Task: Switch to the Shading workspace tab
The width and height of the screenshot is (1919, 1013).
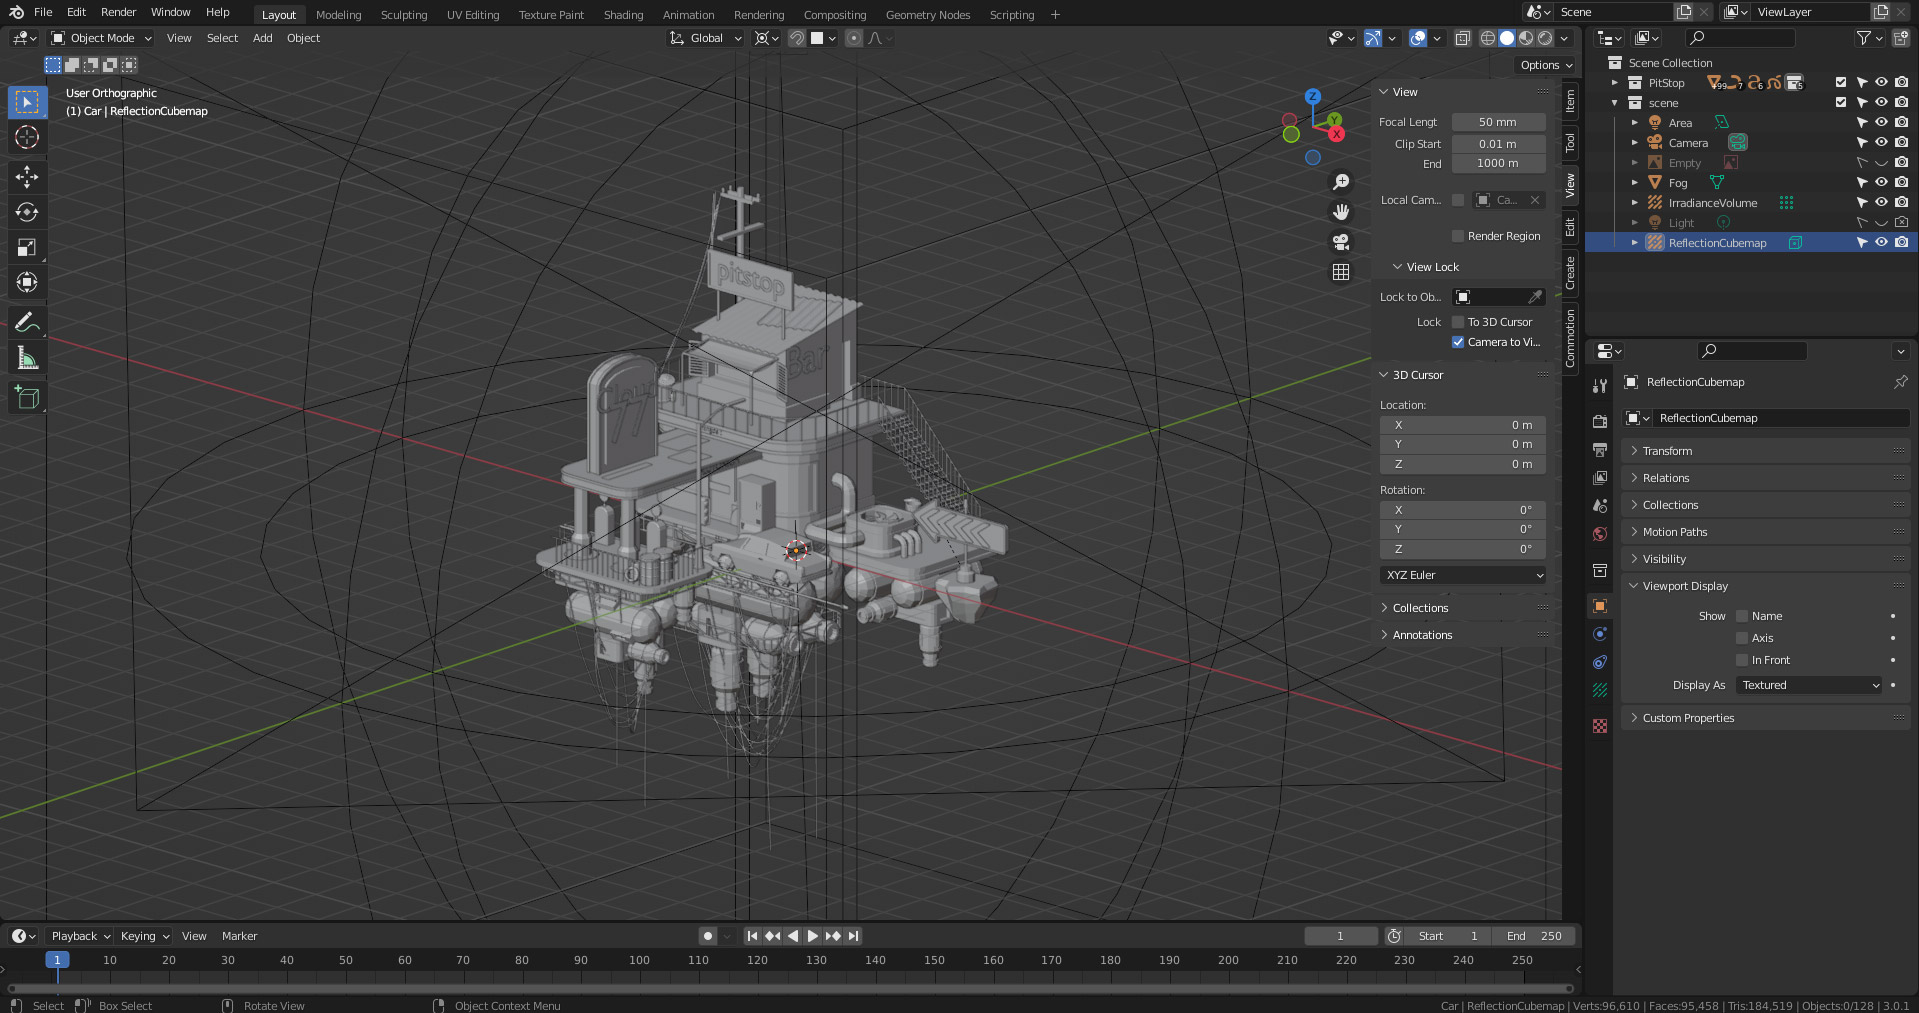Action: pos(623,15)
